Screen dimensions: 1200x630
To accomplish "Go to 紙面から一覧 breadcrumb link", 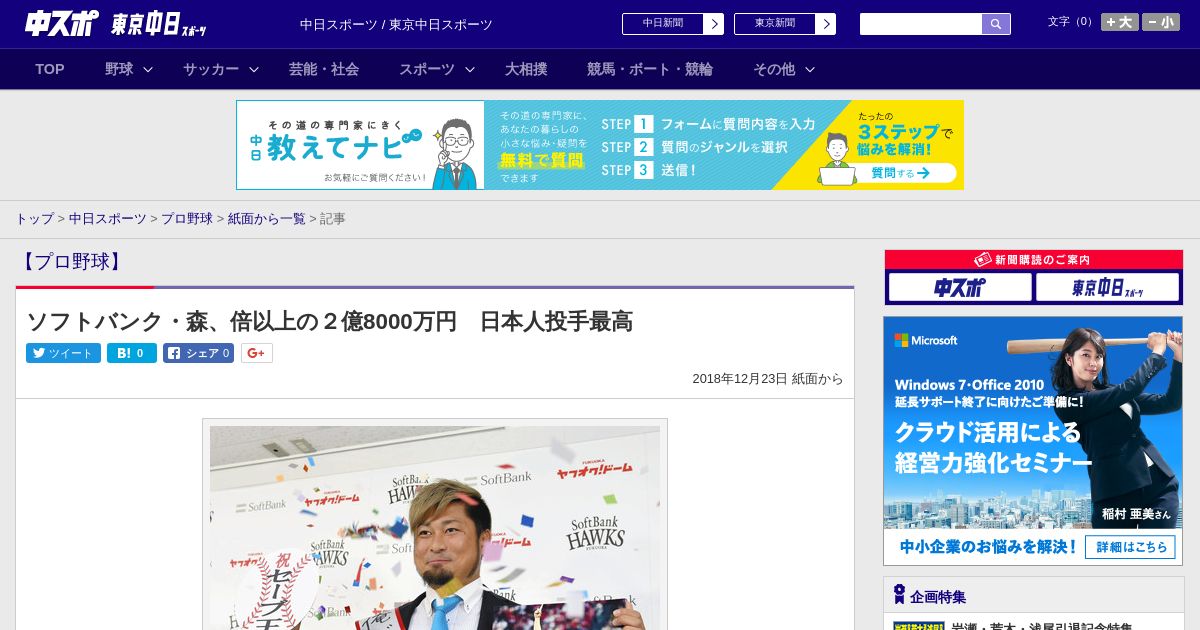I will [x=266, y=218].
